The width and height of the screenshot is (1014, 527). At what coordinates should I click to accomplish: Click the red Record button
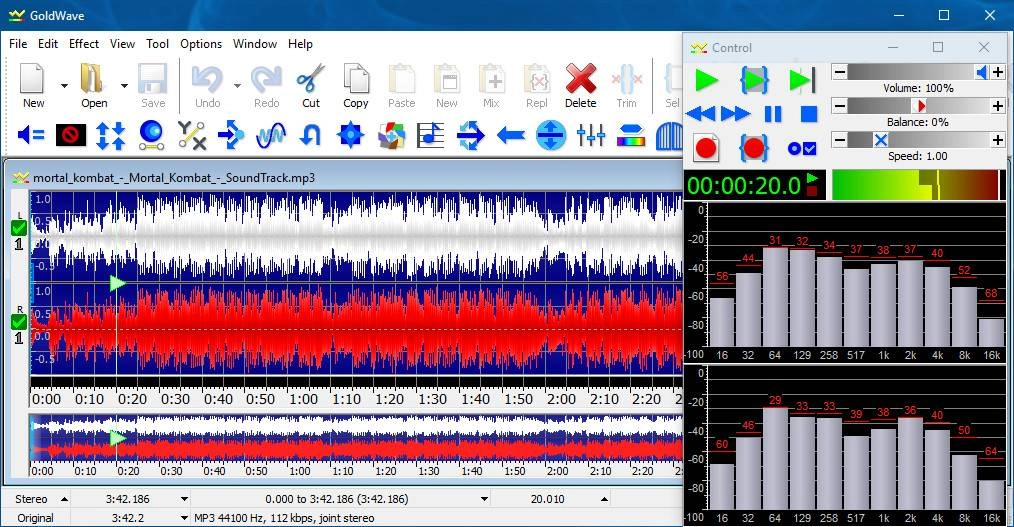point(706,148)
